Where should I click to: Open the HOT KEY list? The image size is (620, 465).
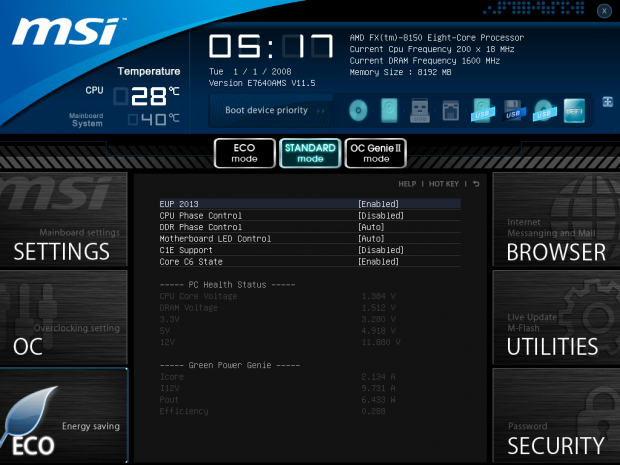pos(444,184)
